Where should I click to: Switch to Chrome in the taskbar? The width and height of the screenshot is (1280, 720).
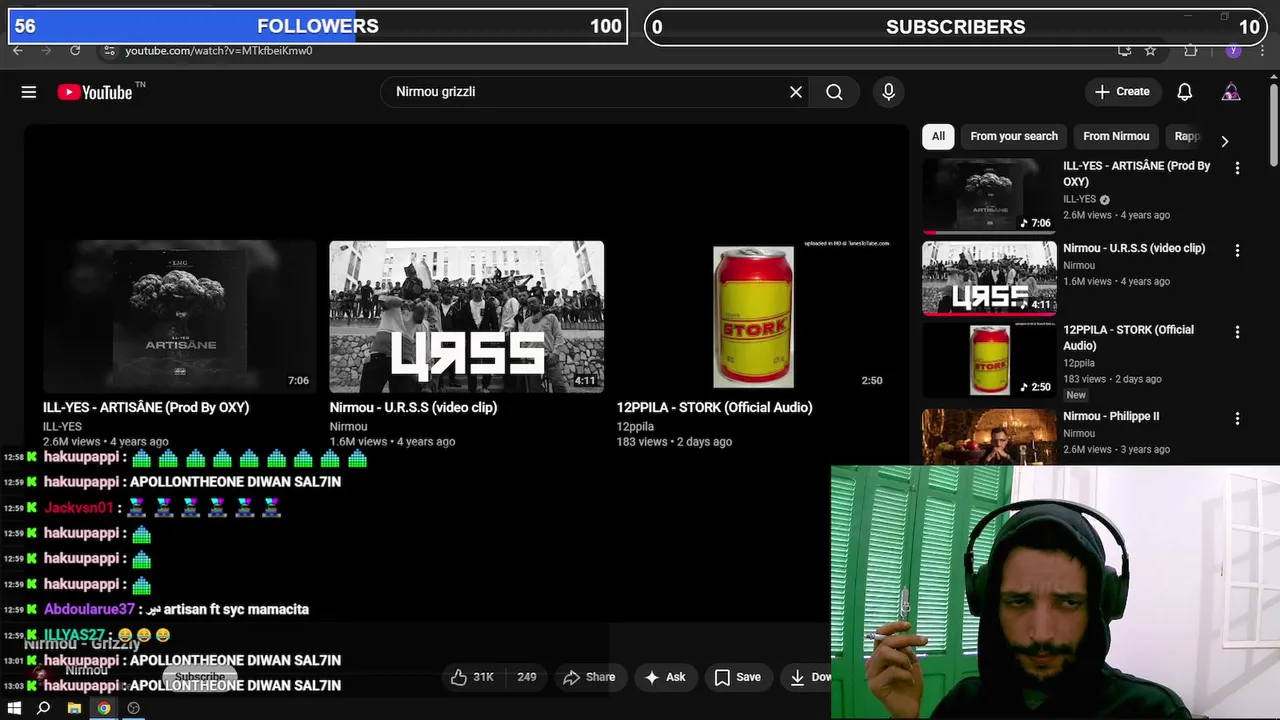[104, 708]
